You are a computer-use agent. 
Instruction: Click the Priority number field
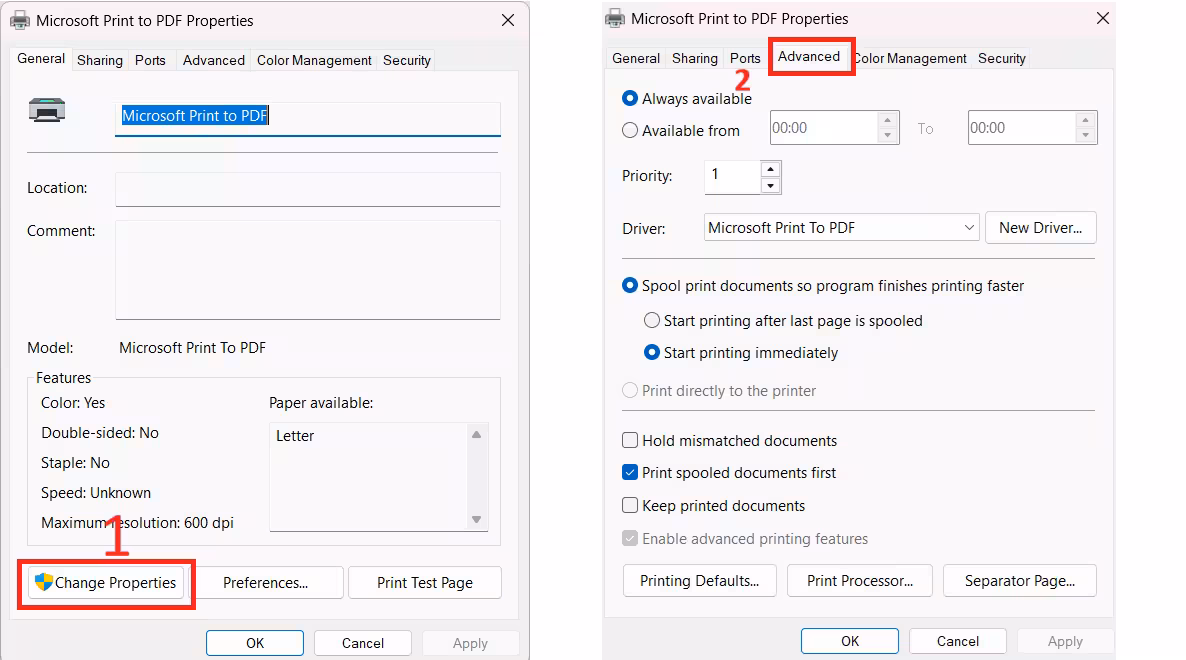tap(732, 177)
